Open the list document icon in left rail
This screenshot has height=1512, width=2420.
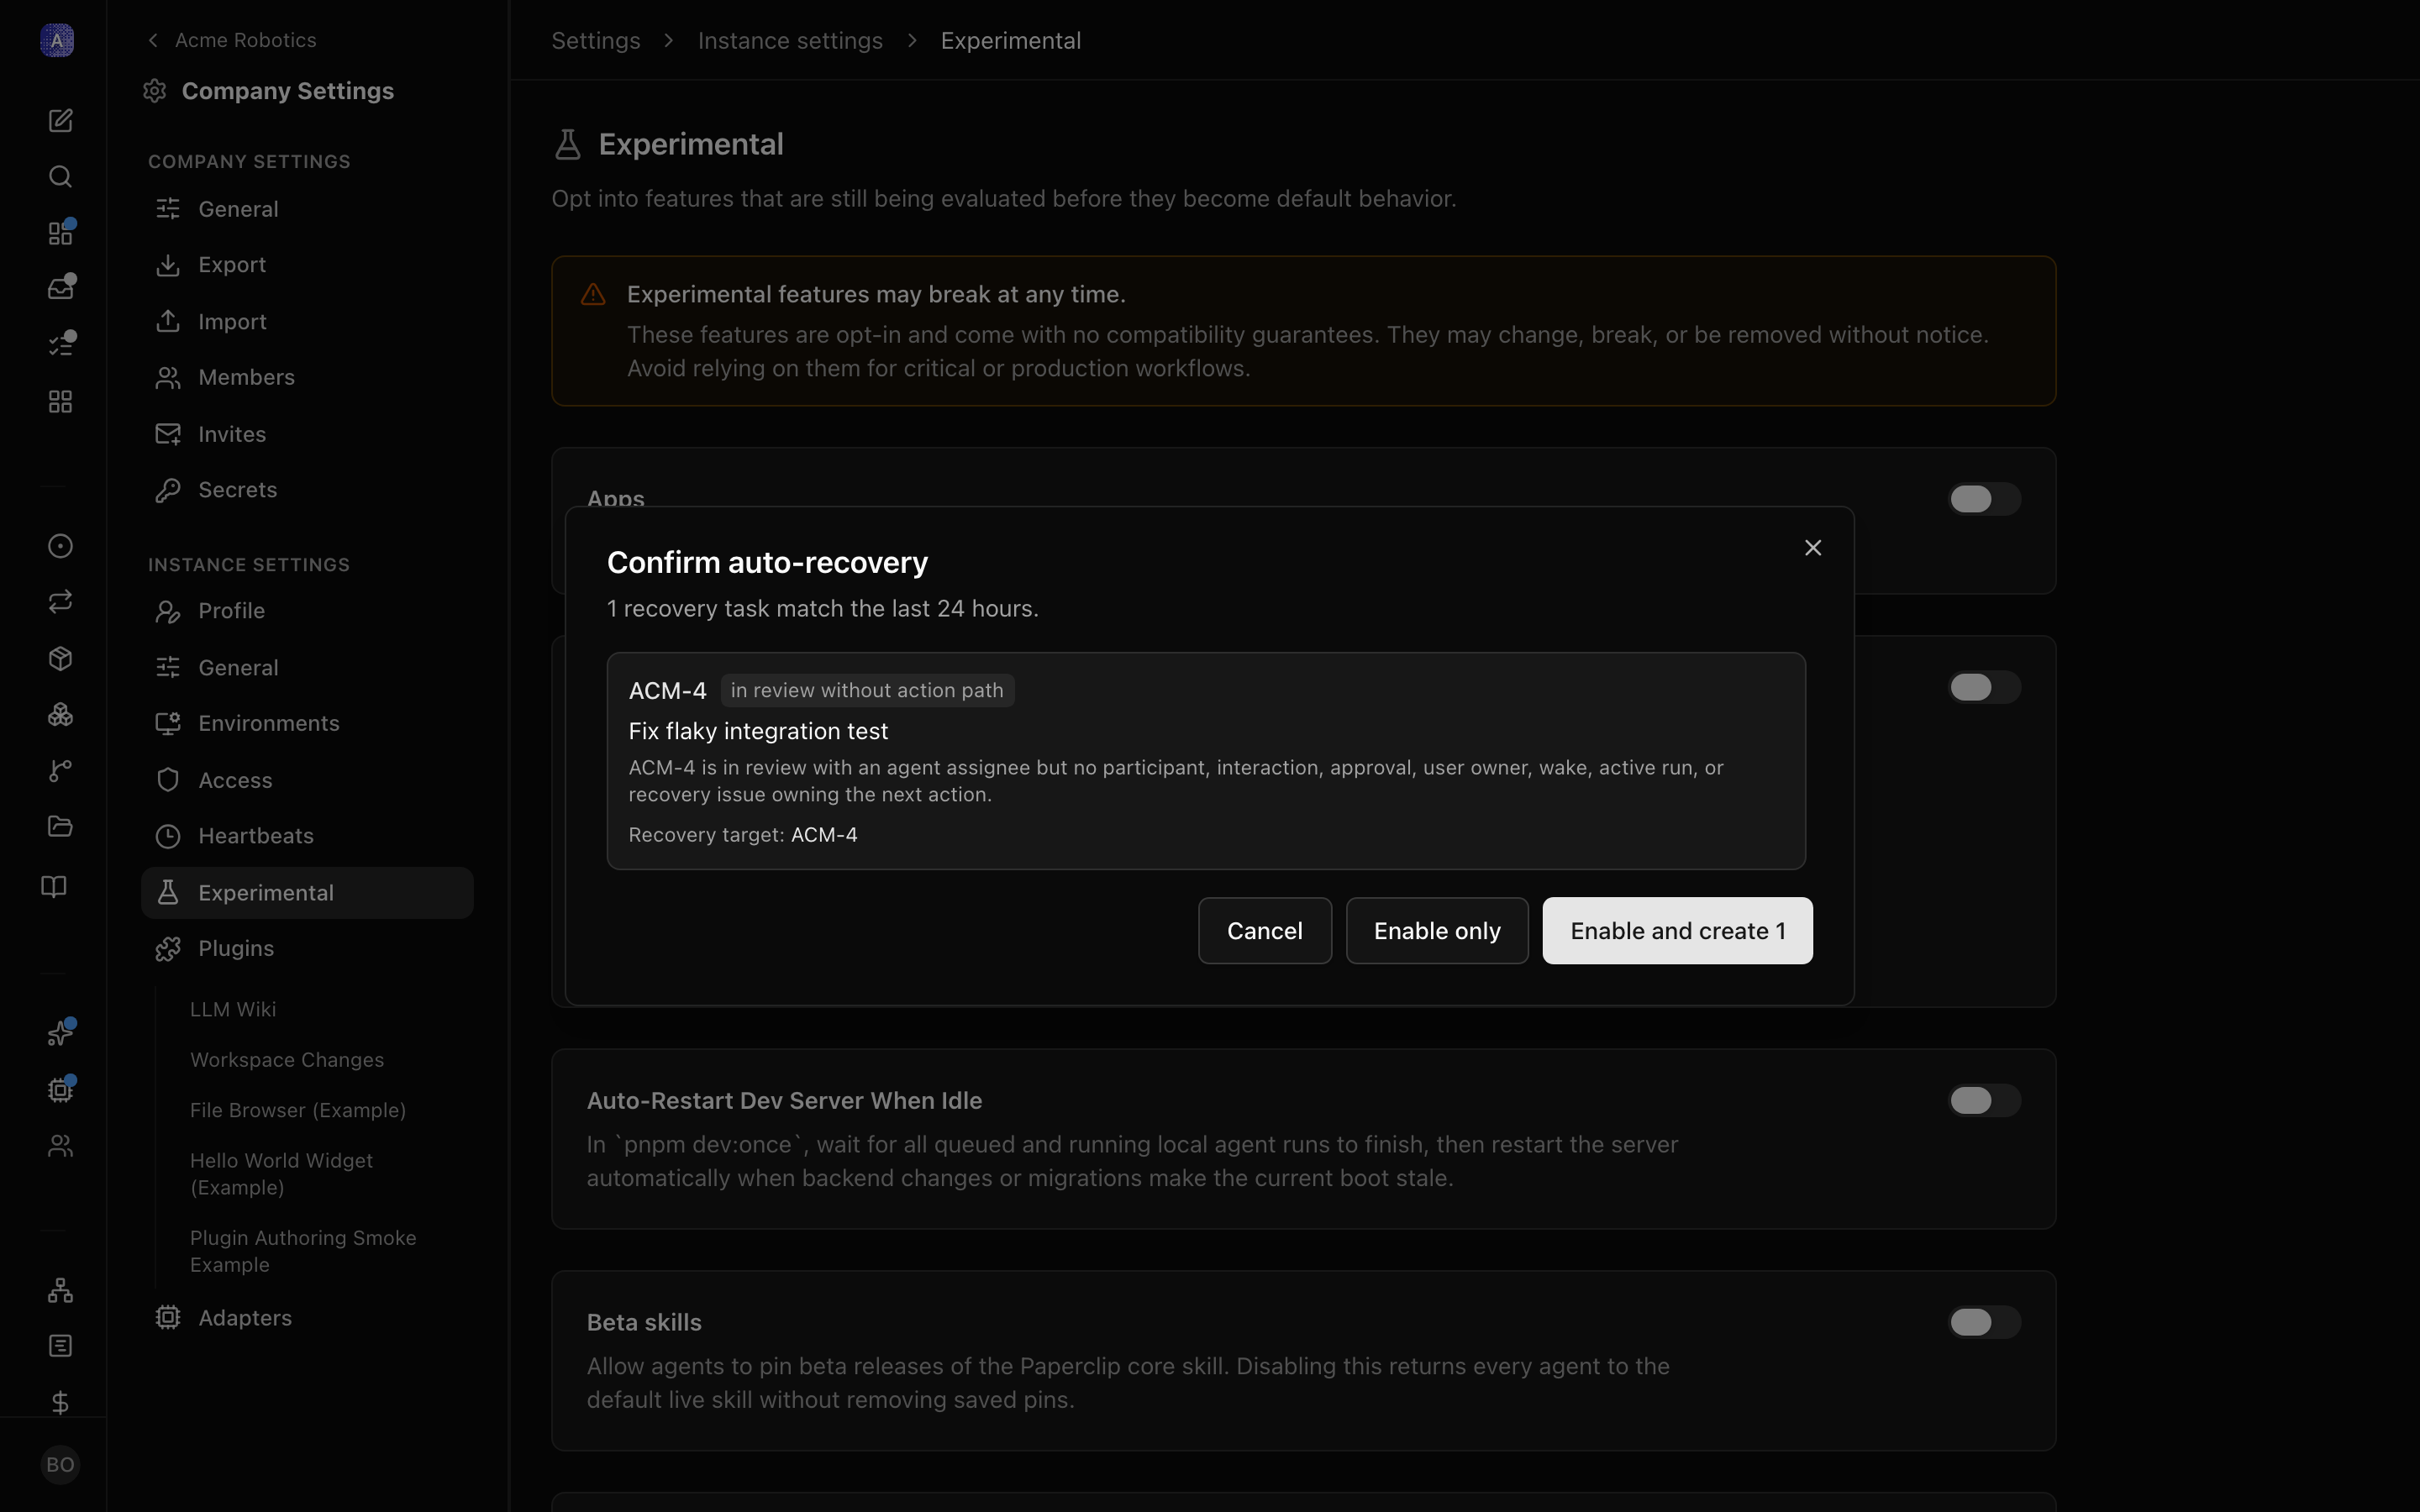point(60,1346)
